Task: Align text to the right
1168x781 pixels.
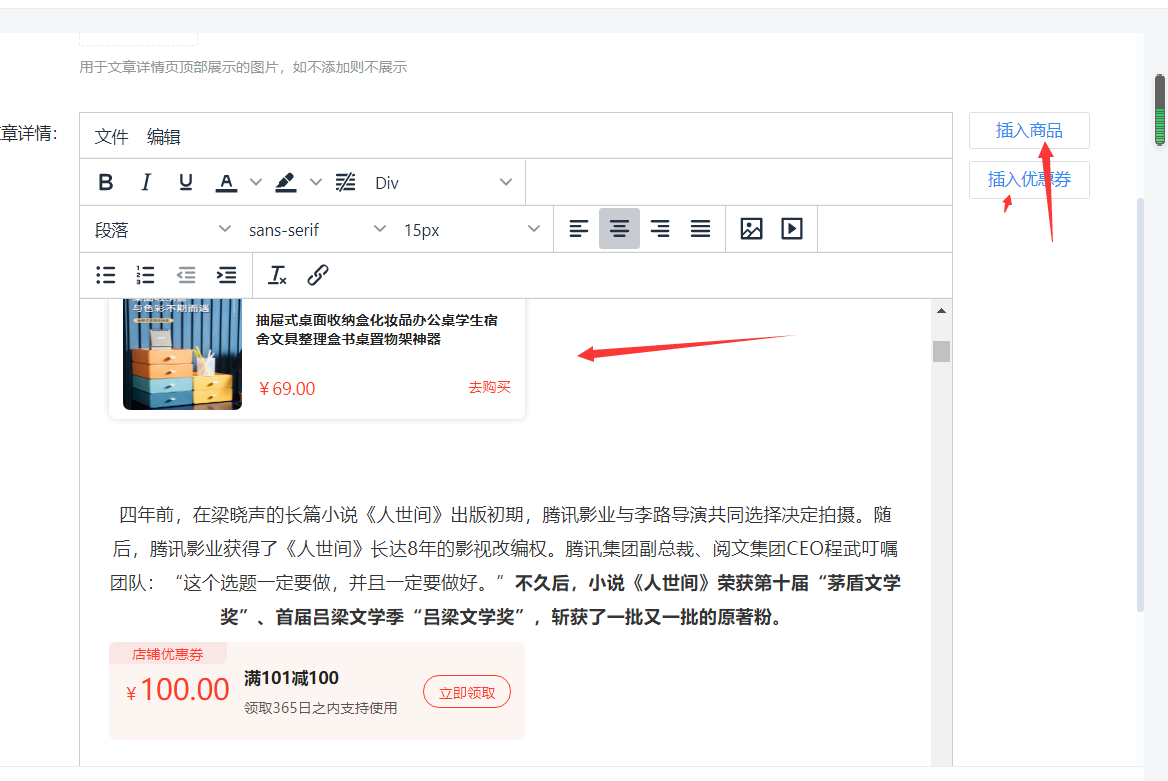Action: click(659, 229)
